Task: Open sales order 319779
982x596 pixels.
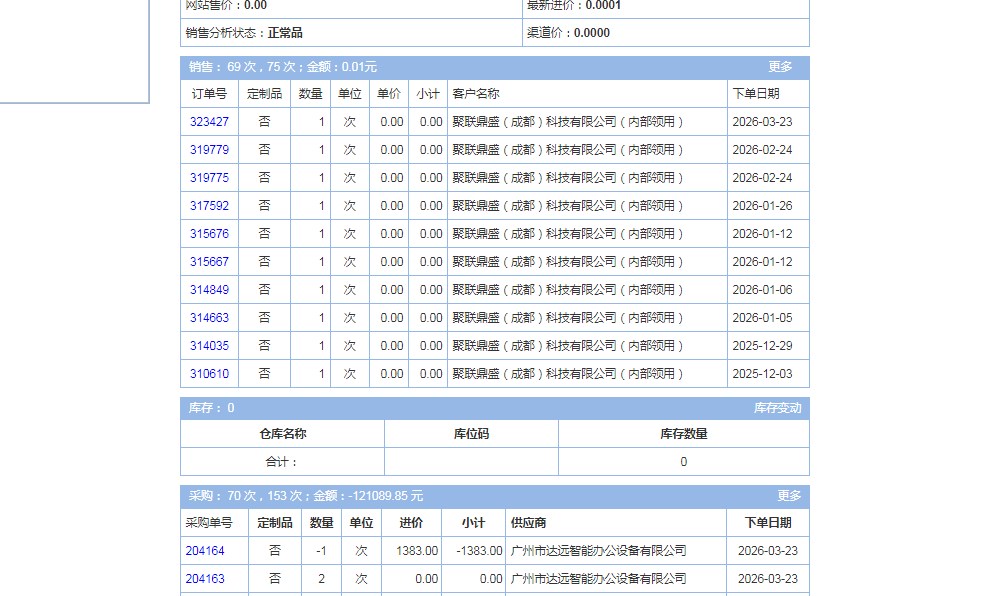Action: pos(209,150)
